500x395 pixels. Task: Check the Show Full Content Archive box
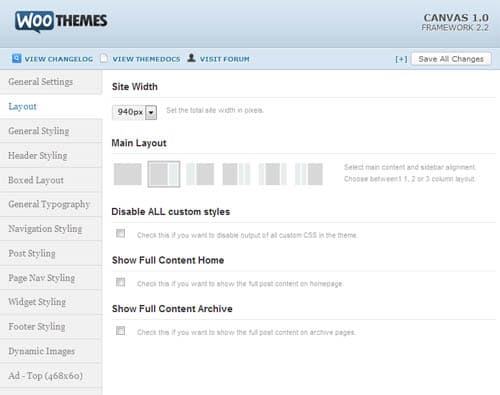(x=120, y=331)
